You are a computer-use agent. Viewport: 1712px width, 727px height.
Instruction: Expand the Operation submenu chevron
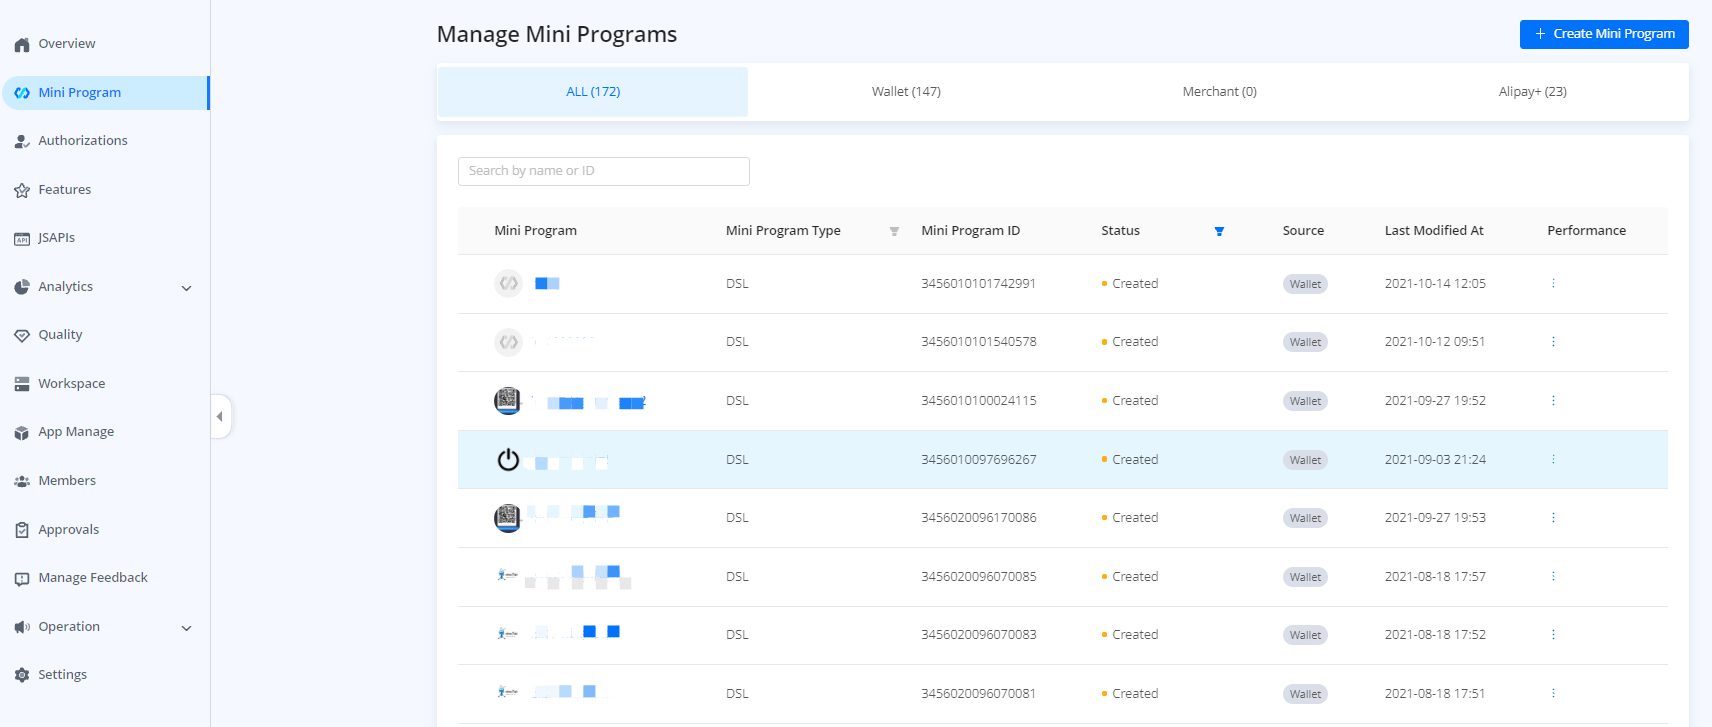coord(186,628)
